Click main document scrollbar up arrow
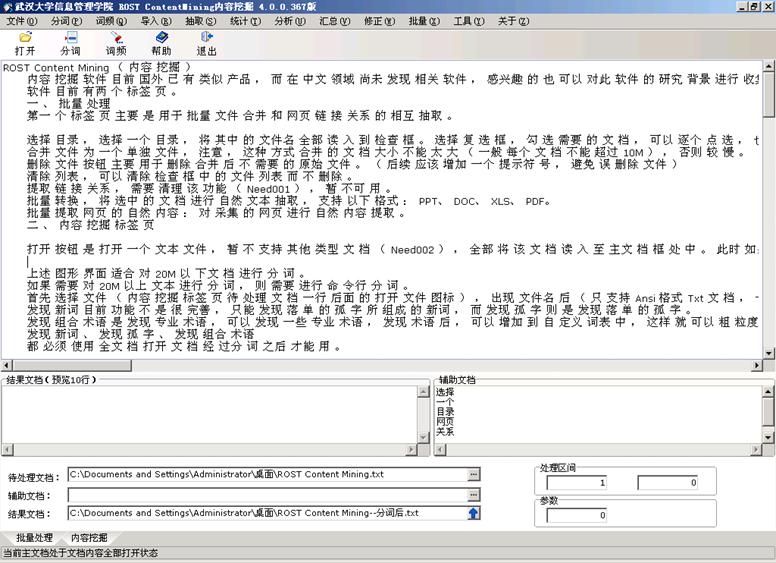776x563 pixels. click(x=768, y=66)
